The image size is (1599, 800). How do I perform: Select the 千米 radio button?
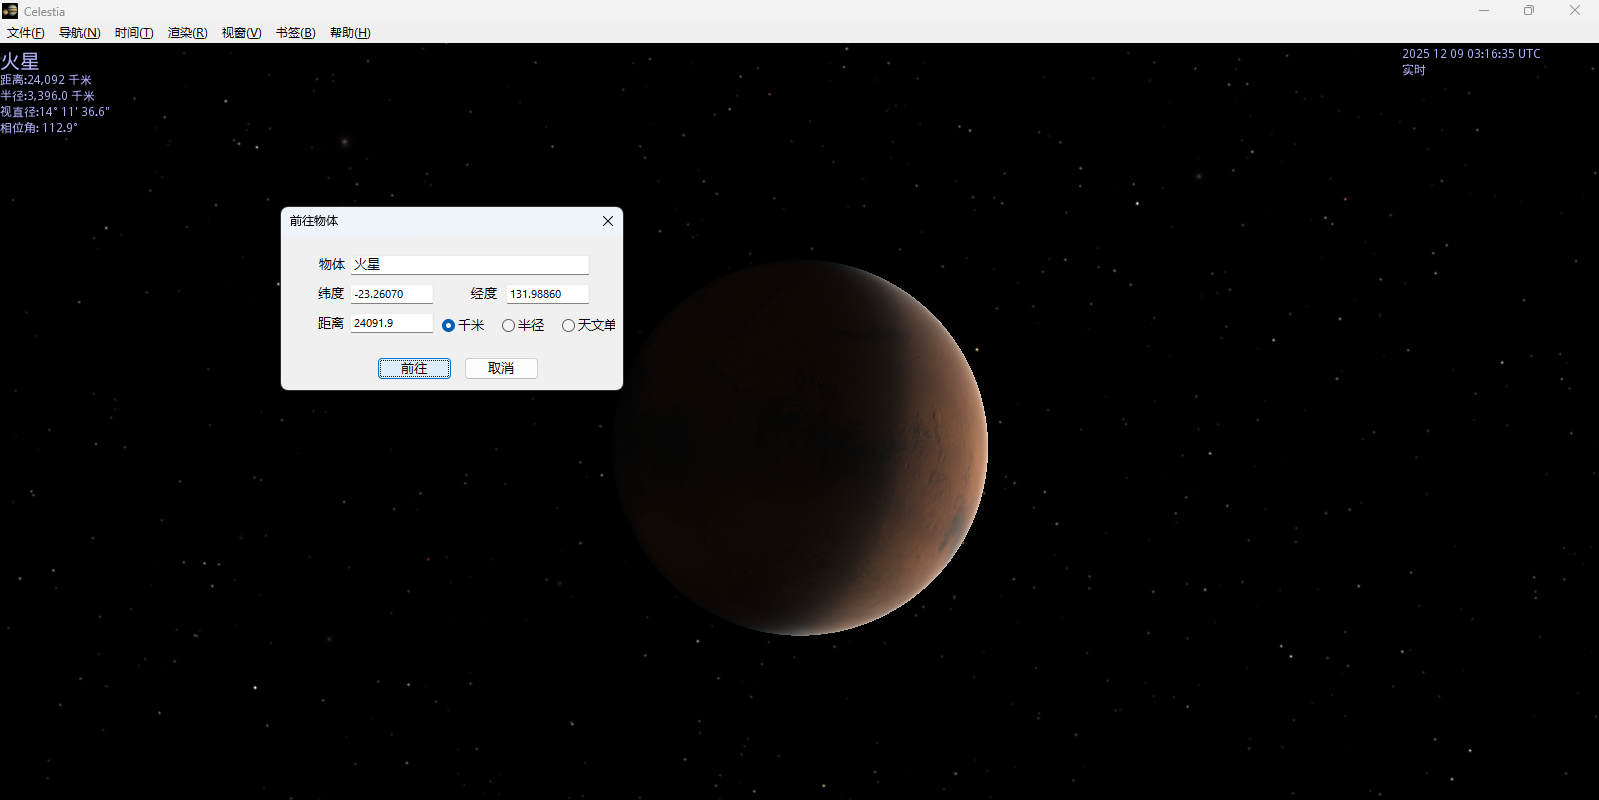coord(449,325)
